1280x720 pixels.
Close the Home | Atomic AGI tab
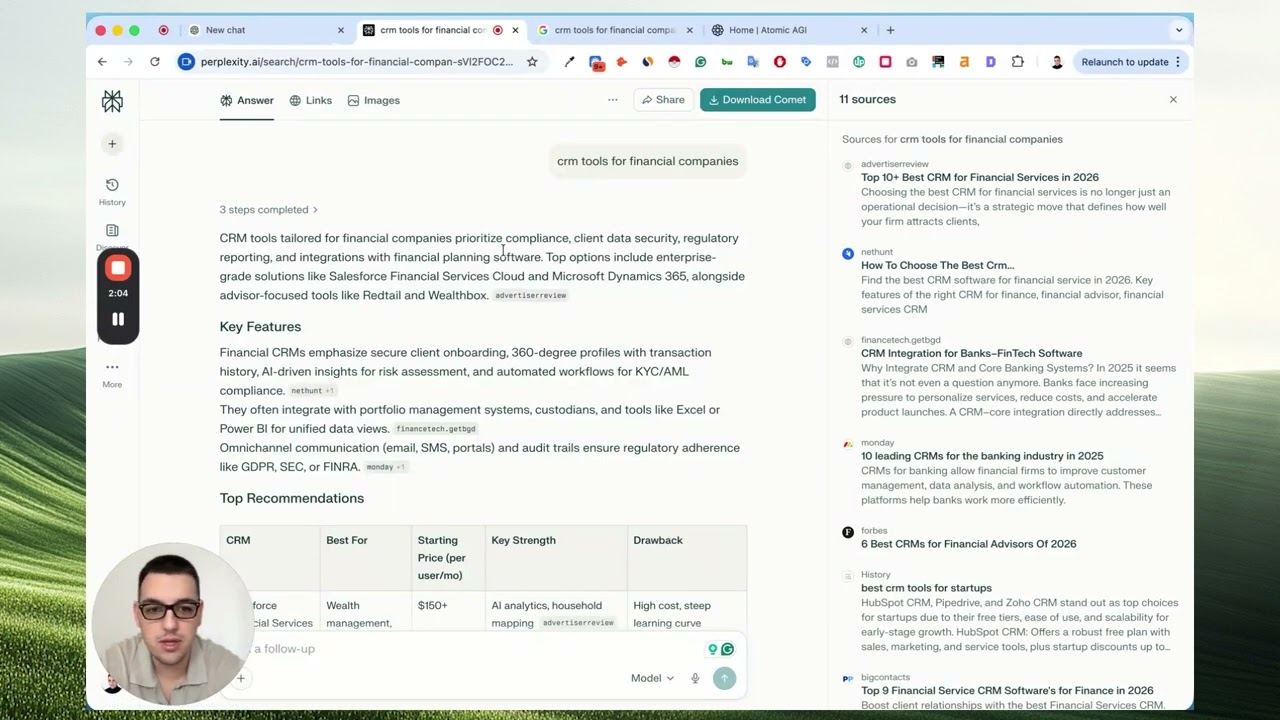point(864,30)
